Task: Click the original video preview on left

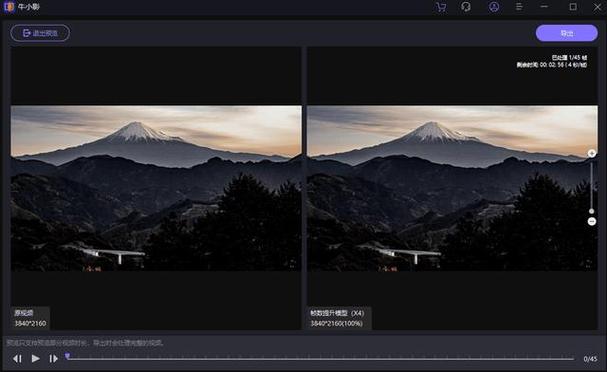Action: point(156,188)
